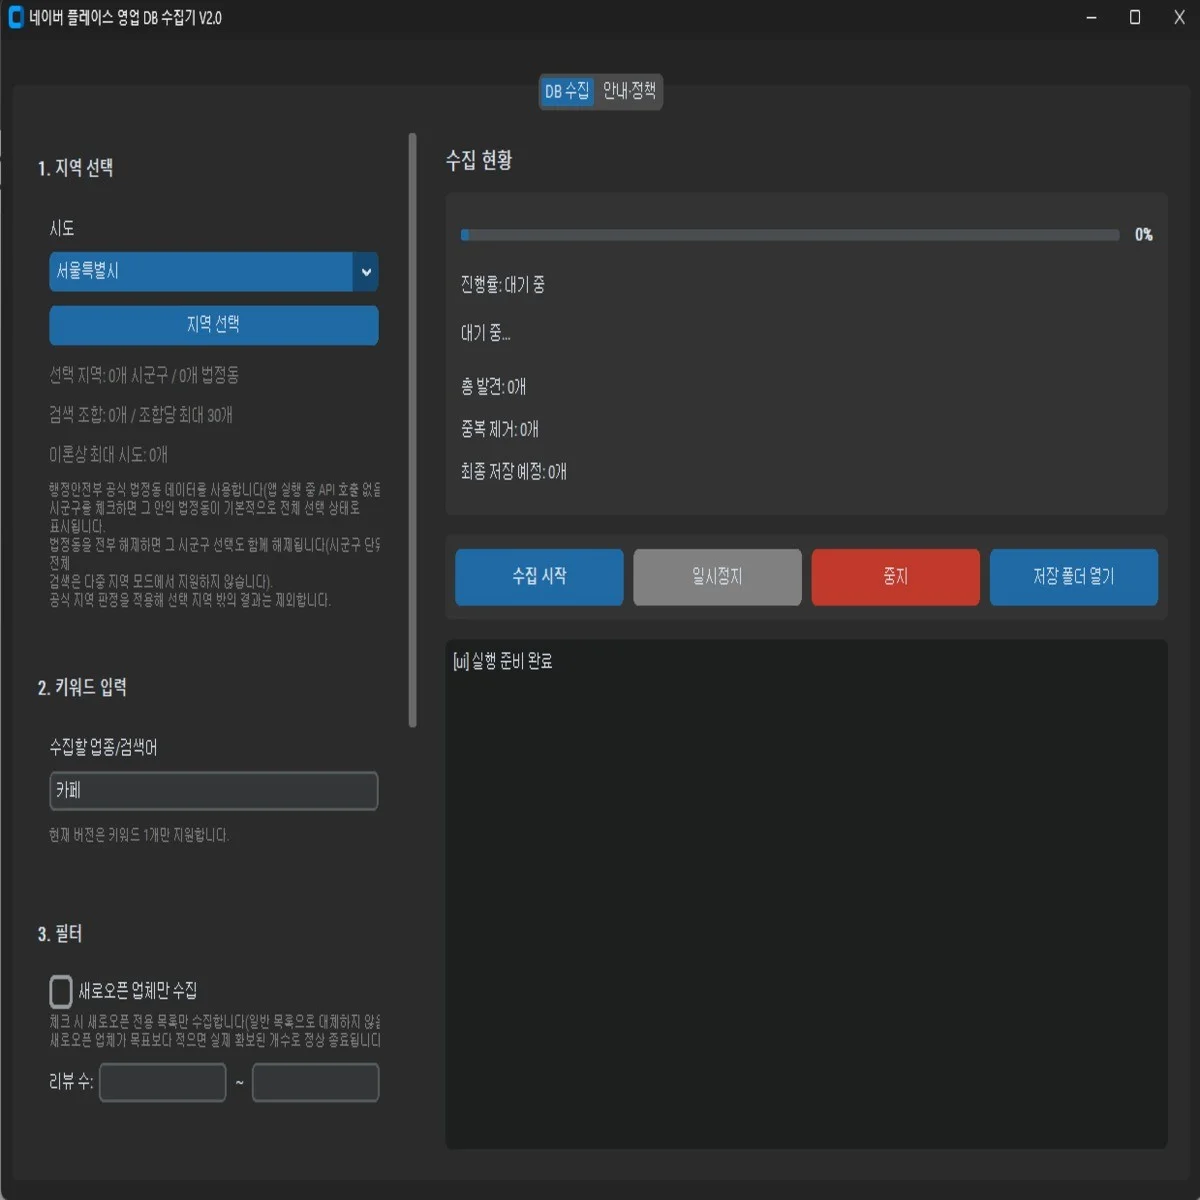Click the 3. 필터 section heading
This screenshot has width=1200, height=1200.
[x=60, y=934]
